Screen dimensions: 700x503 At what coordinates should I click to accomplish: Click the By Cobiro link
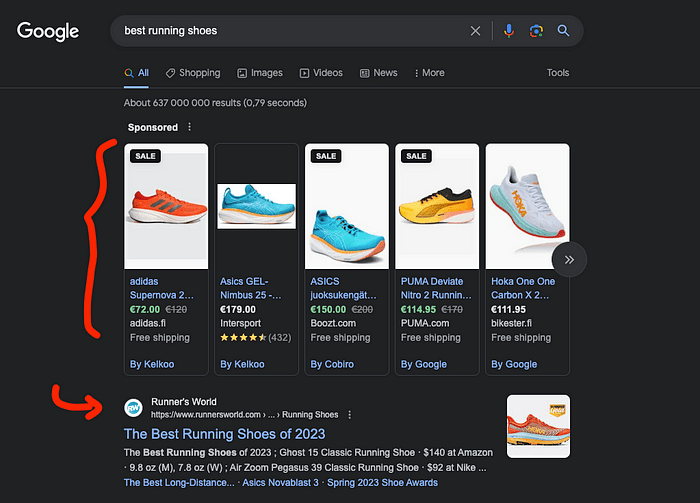pos(332,364)
